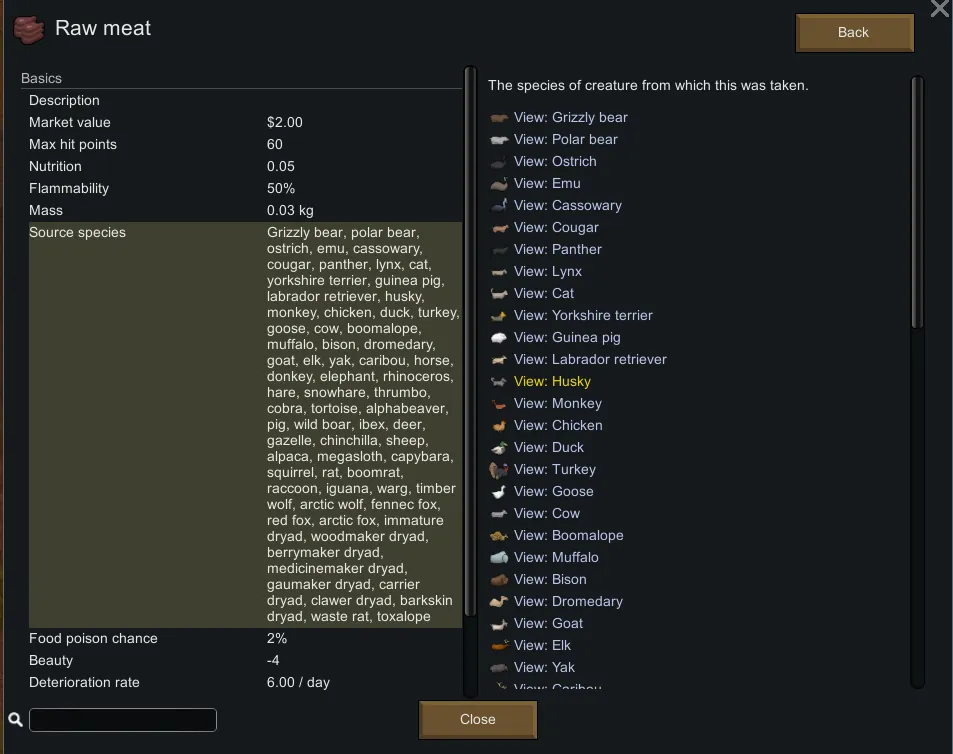The width and height of the screenshot is (953, 754).
Task: Click the muffalo creature icon
Action: tap(500, 558)
